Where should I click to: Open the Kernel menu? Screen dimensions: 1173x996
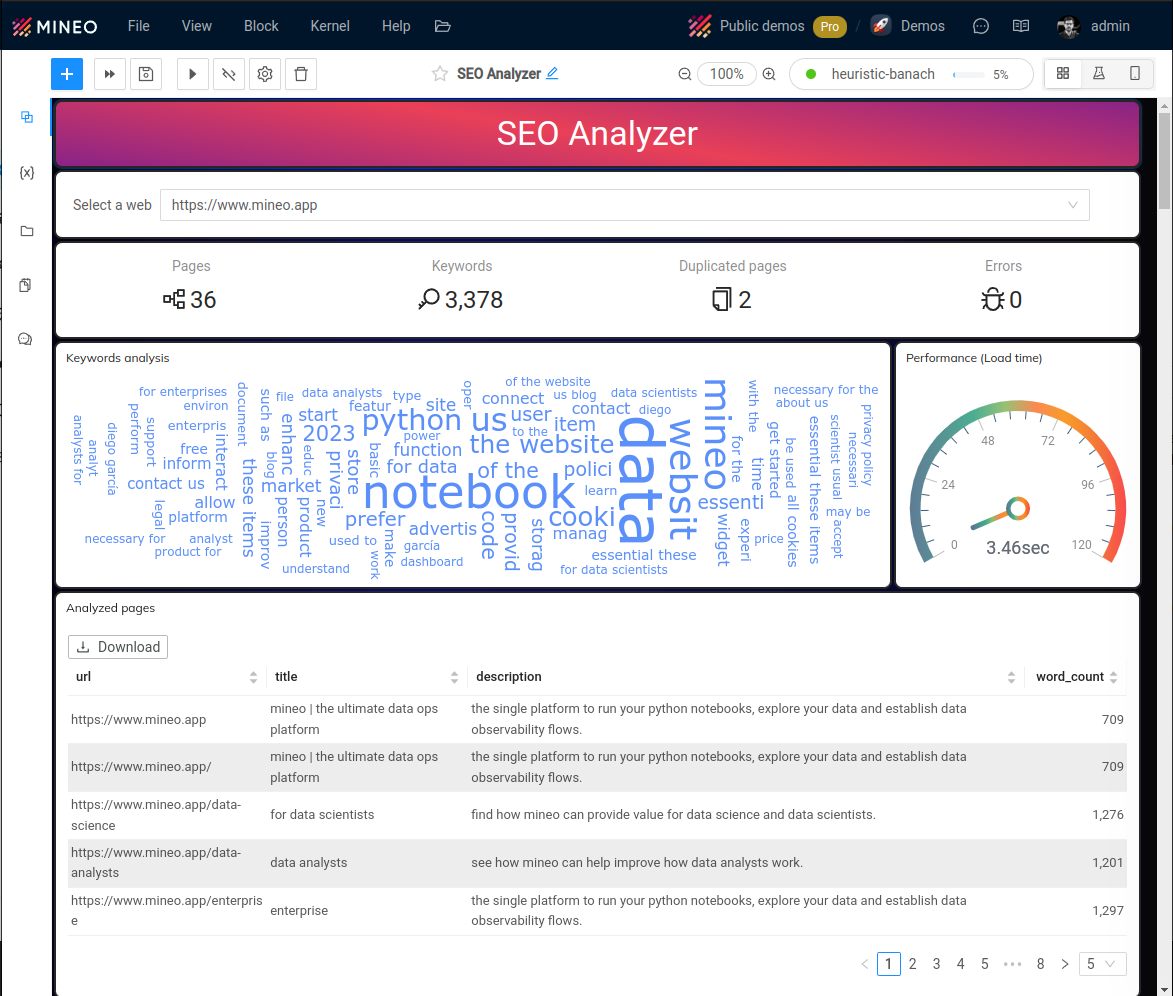click(x=330, y=26)
